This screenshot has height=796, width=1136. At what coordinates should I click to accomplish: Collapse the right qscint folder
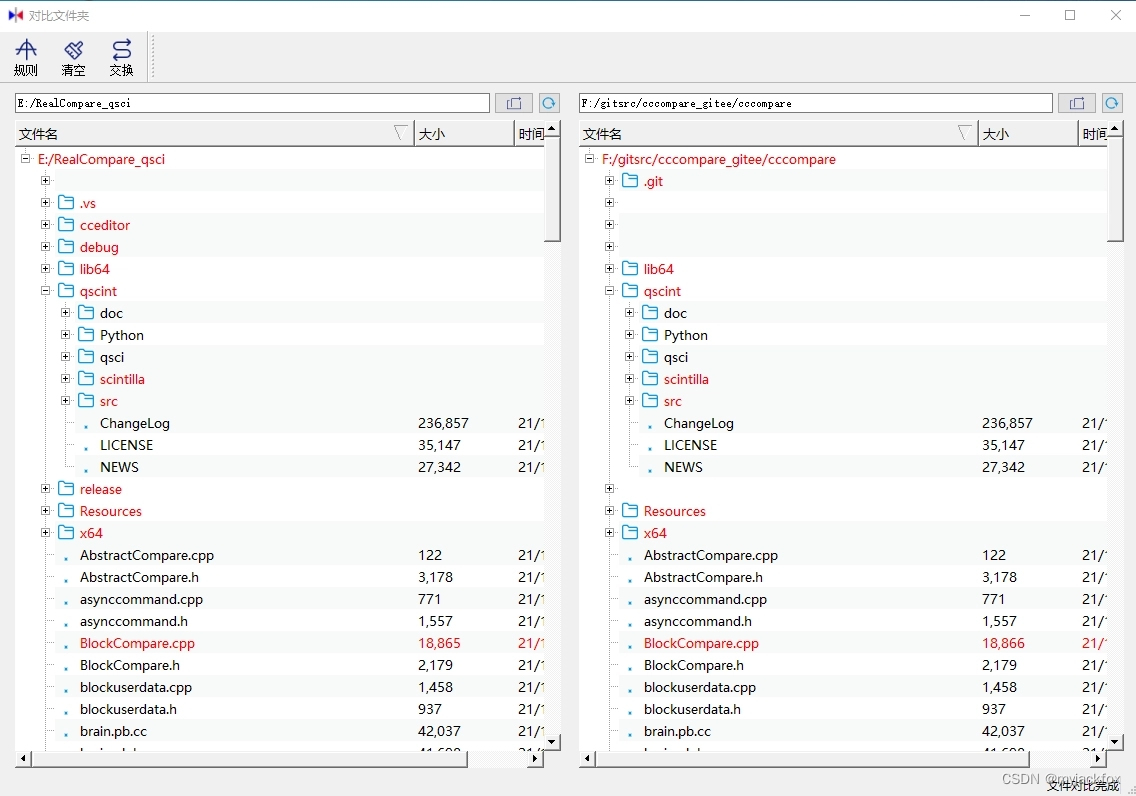tap(609, 290)
